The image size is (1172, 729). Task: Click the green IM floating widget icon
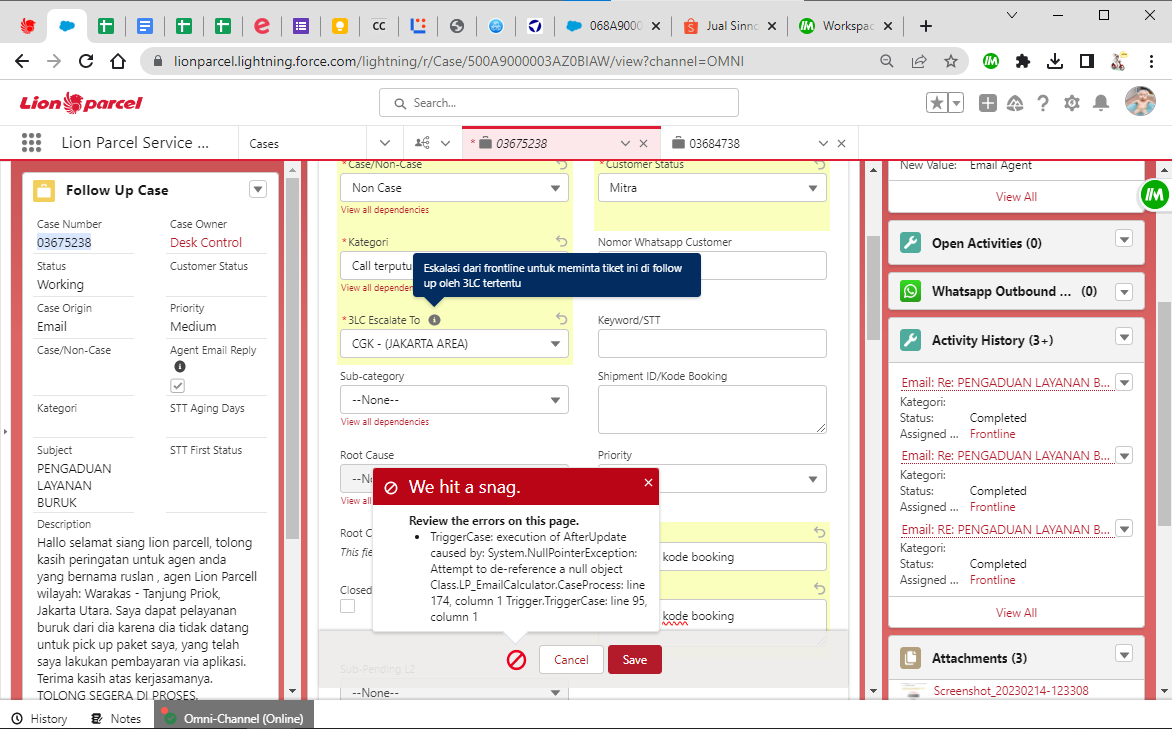click(1155, 195)
